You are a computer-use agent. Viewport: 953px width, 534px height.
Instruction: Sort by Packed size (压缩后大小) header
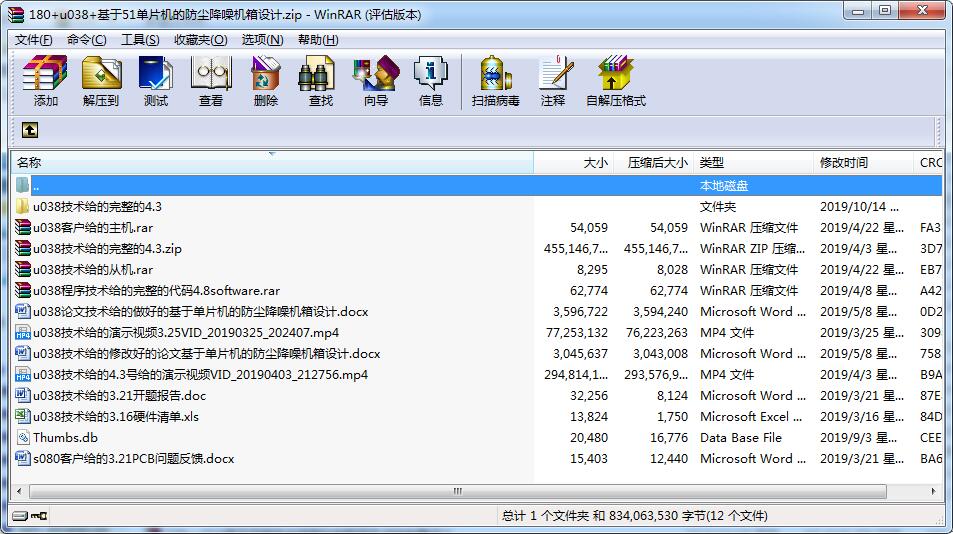653,163
